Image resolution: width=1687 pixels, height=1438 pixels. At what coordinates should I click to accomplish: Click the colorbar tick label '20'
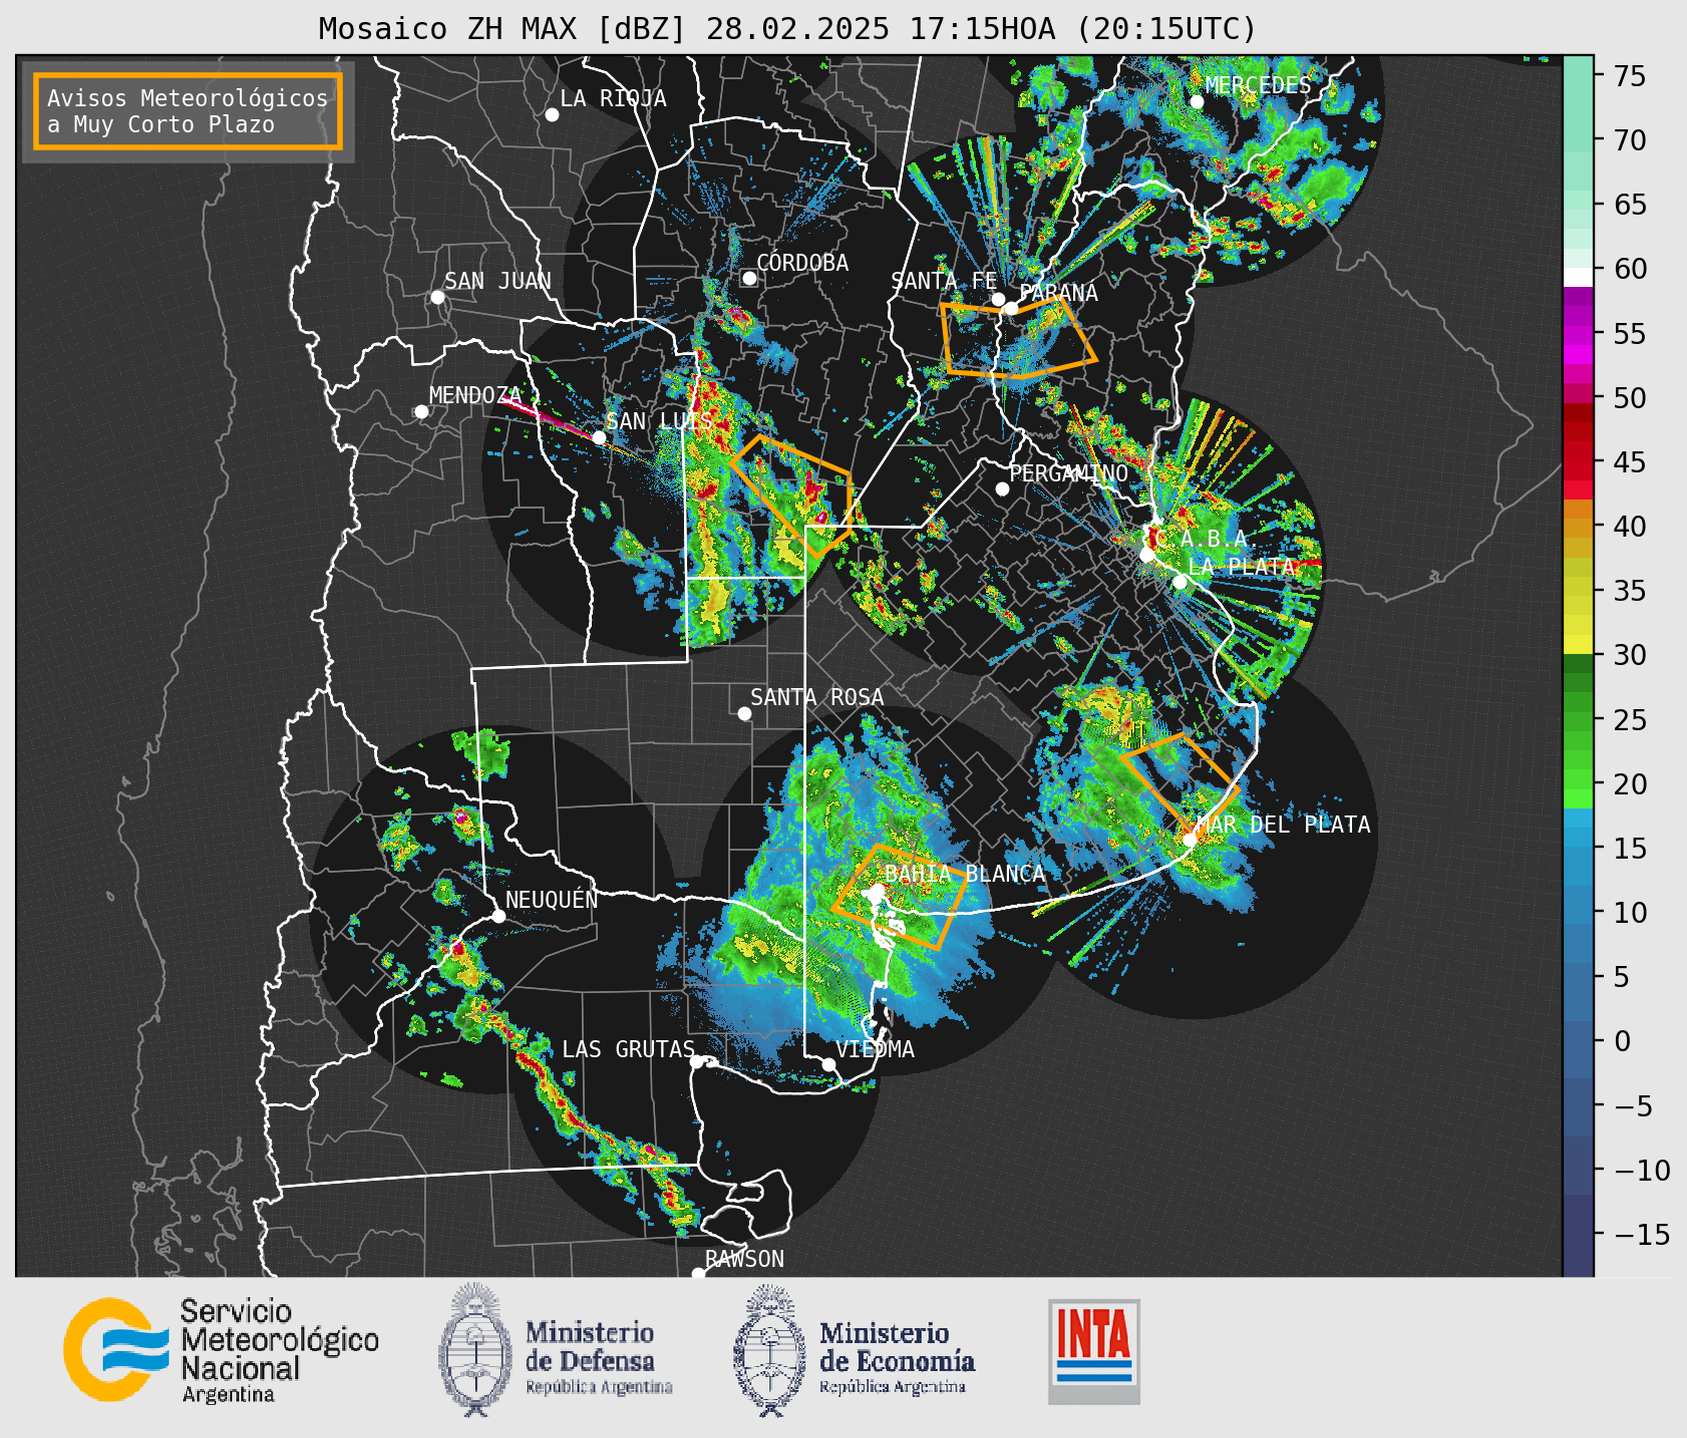click(x=1630, y=784)
